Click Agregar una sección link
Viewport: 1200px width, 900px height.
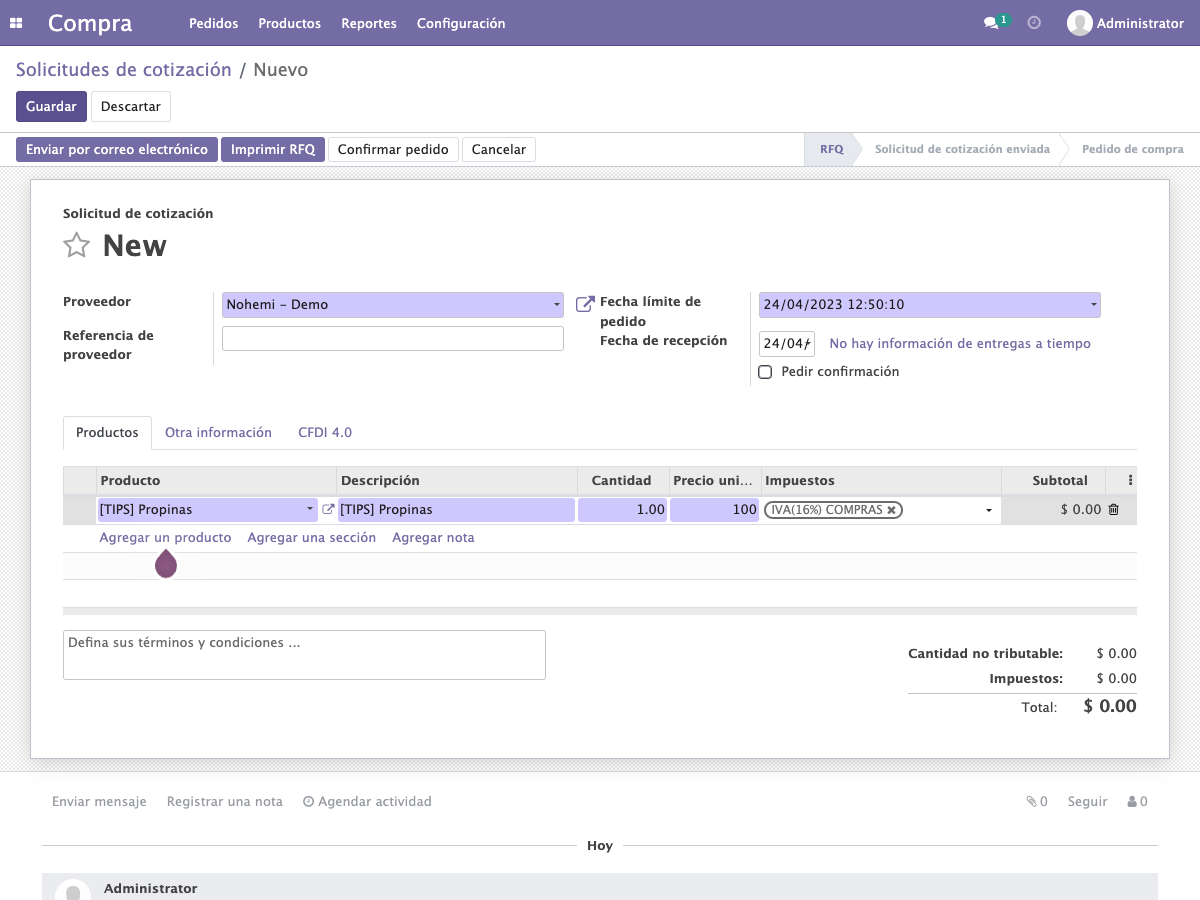pyautogui.click(x=312, y=538)
